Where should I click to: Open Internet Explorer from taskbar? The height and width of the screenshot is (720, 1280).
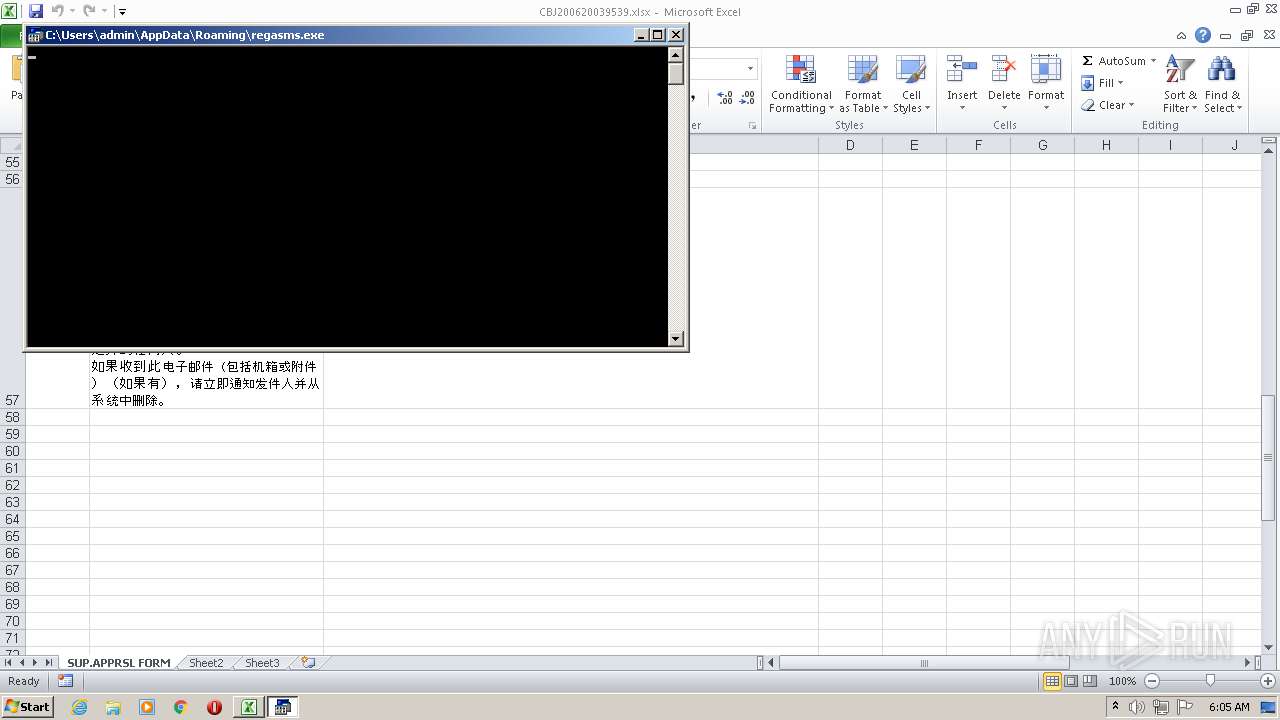tap(79, 707)
